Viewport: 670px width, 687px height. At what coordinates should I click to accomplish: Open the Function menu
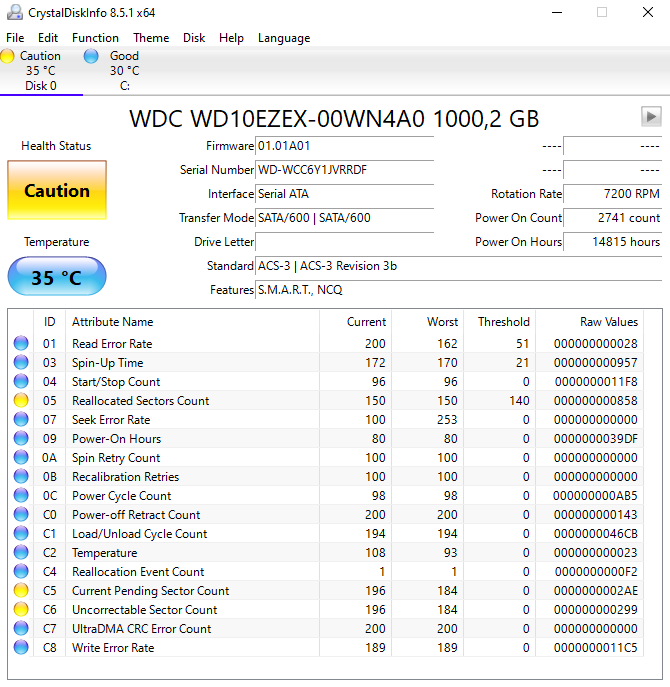95,38
